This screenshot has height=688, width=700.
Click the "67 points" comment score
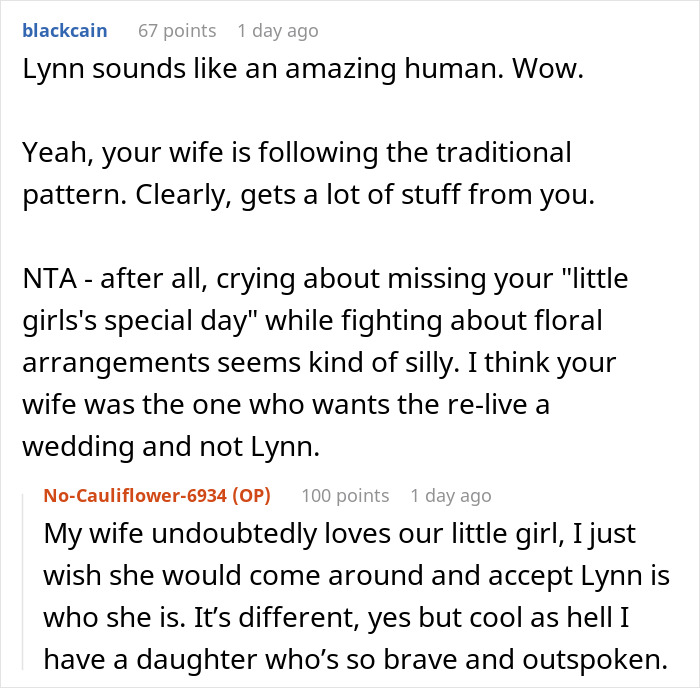point(175,31)
